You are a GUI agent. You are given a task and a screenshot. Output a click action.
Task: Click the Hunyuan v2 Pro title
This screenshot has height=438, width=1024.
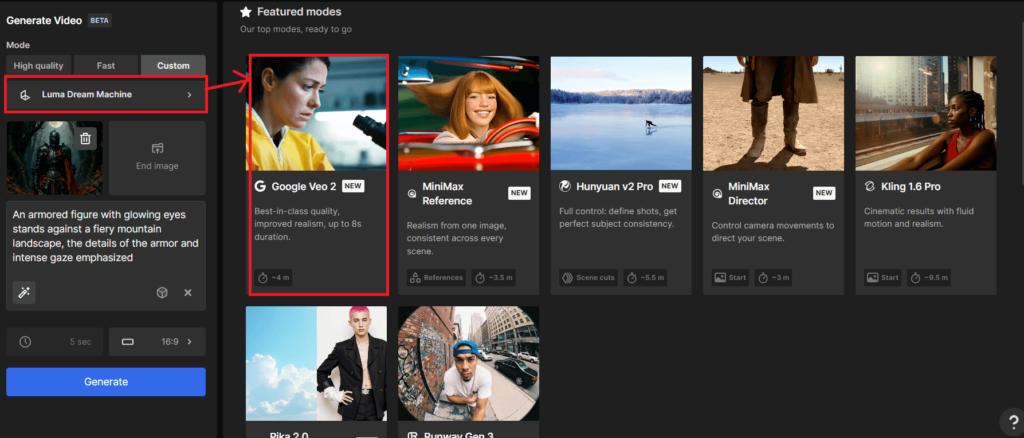coord(615,187)
